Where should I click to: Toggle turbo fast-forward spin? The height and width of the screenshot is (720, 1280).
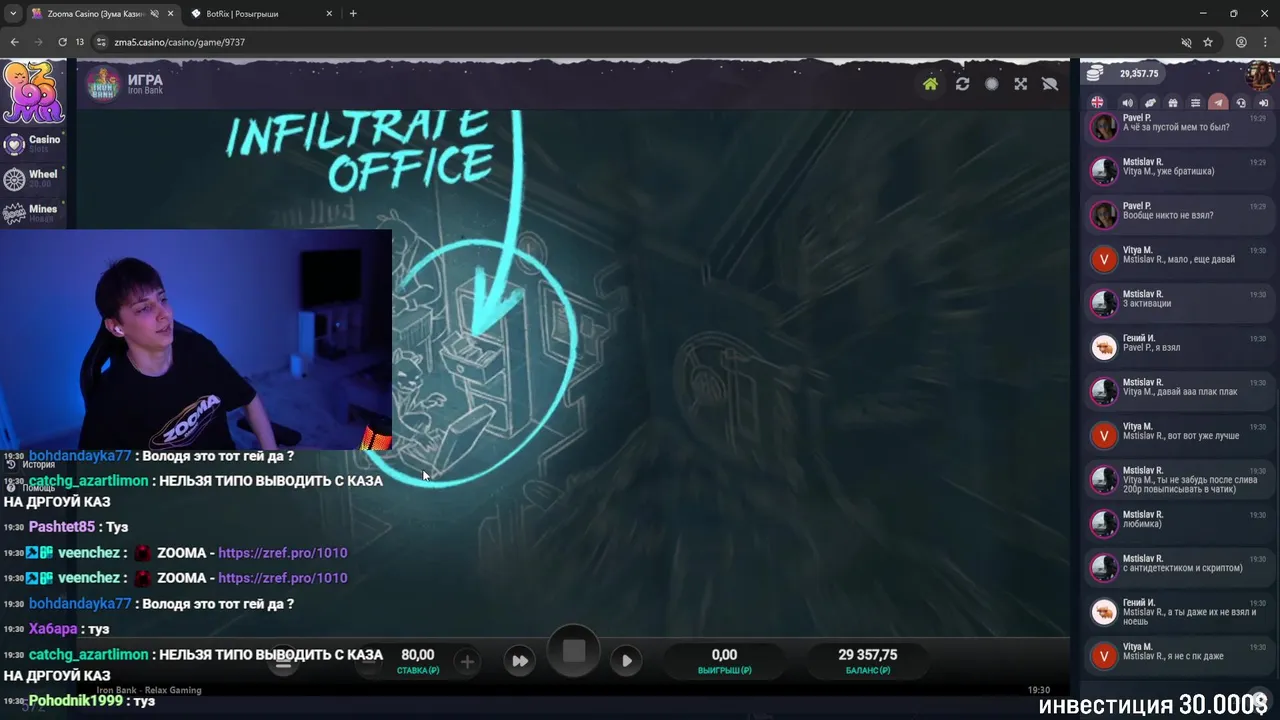(x=520, y=661)
